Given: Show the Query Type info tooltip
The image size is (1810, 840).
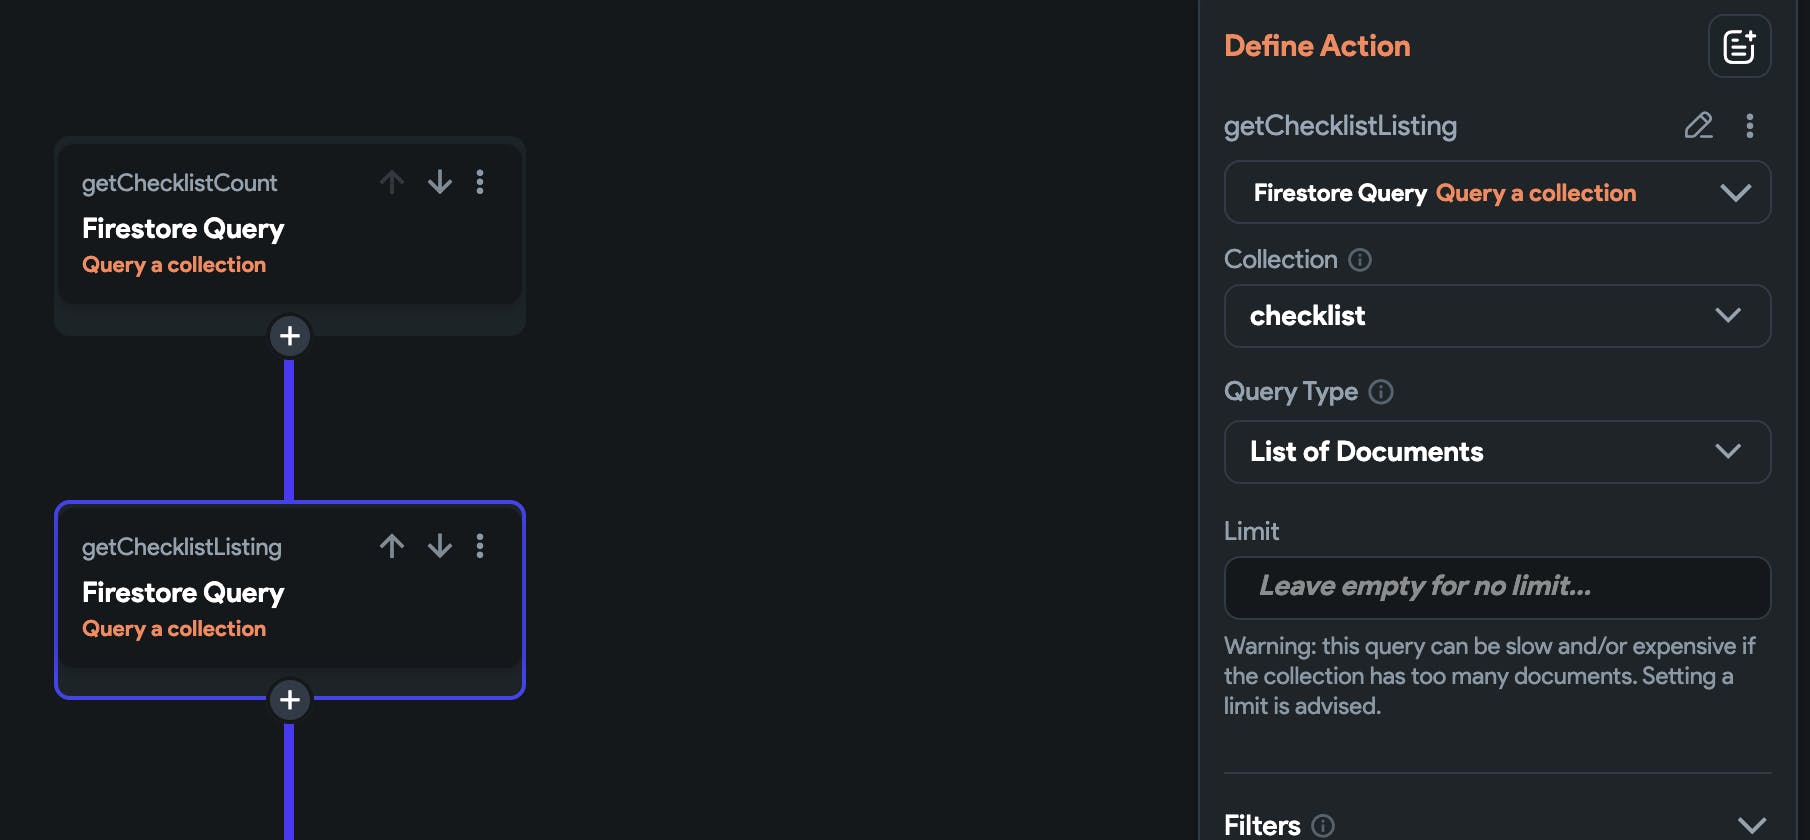Looking at the screenshot, I should click(1381, 392).
